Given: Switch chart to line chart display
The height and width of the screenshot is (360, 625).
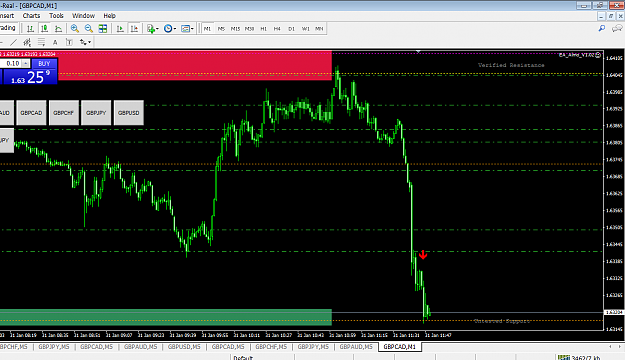Looking at the screenshot, I should pyautogui.click(x=58, y=29).
